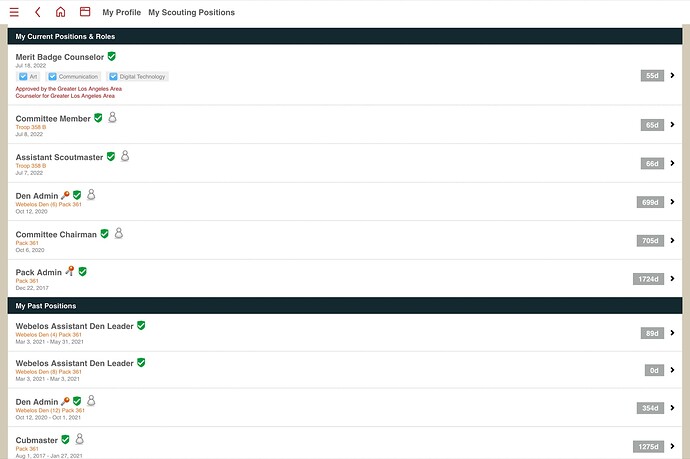Click green shield on Webelos Den (6) Den Admin
Image resolution: width=690 pixels, height=459 pixels.
tap(77, 195)
